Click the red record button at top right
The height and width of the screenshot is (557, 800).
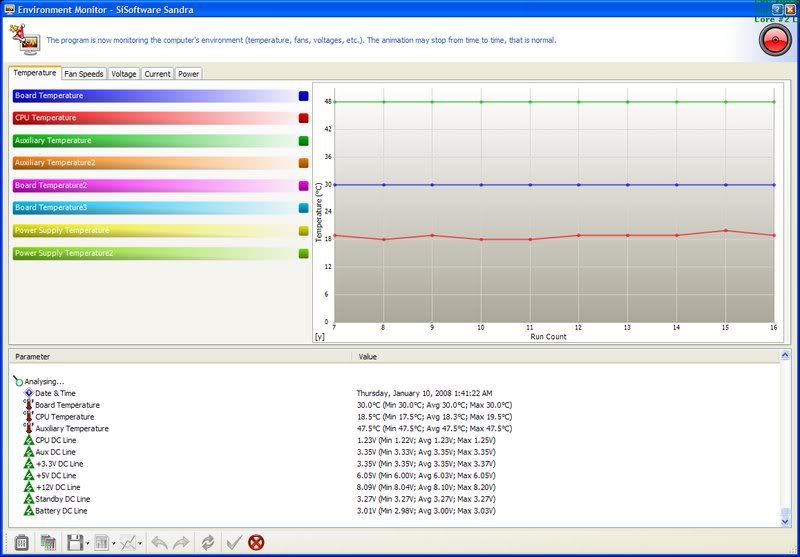(x=775, y=40)
